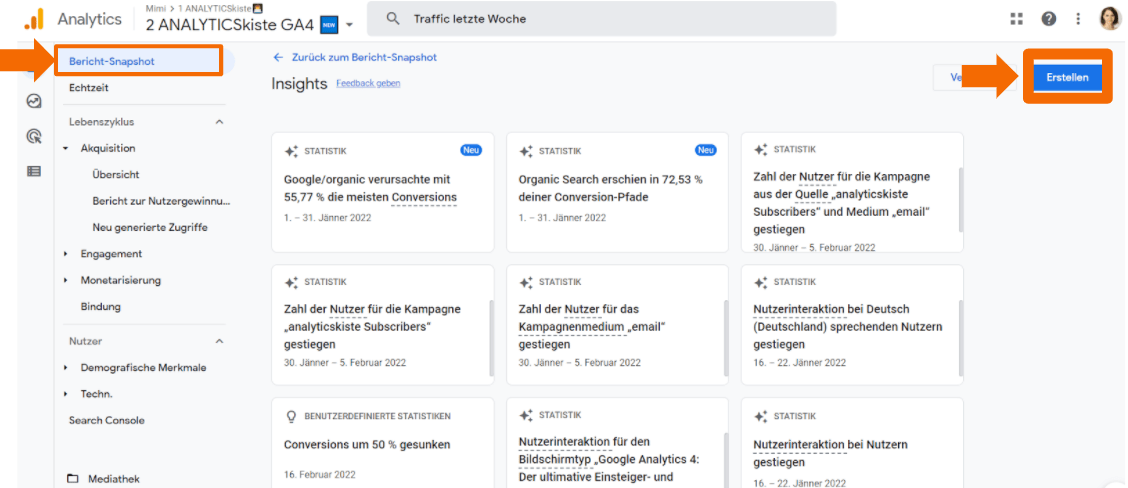Viewport: 1128px width, 488px height.
Task: Expand the Monetarisierung tree node
Action: tap(65, 280)
